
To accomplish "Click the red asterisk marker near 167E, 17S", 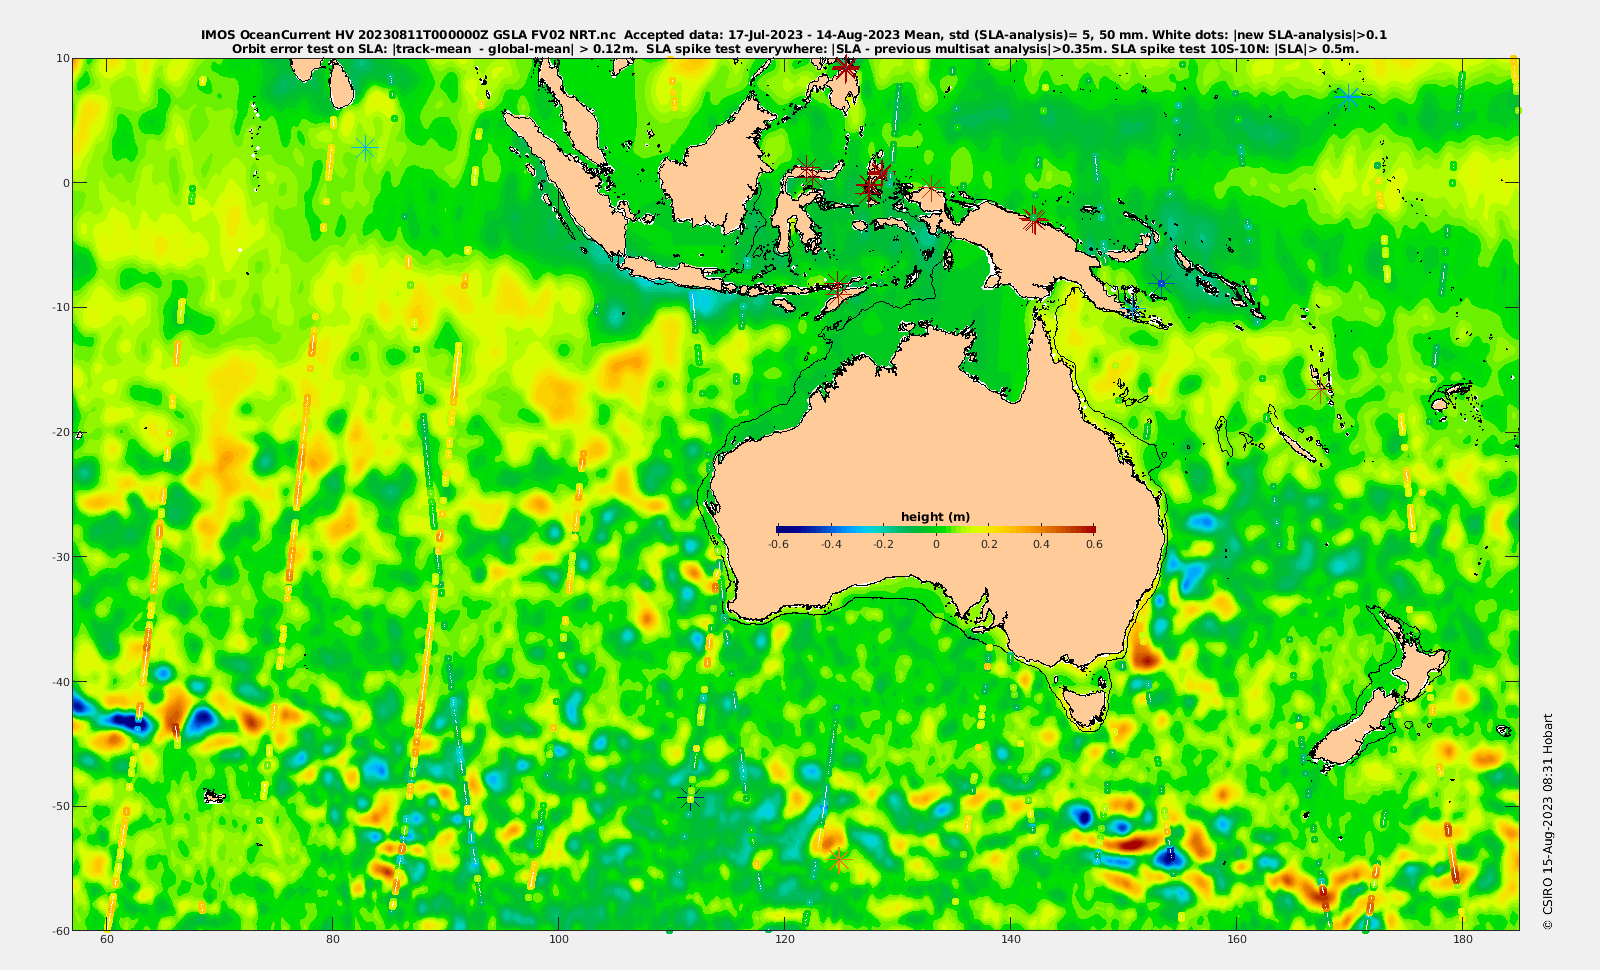I will 1320,389.
